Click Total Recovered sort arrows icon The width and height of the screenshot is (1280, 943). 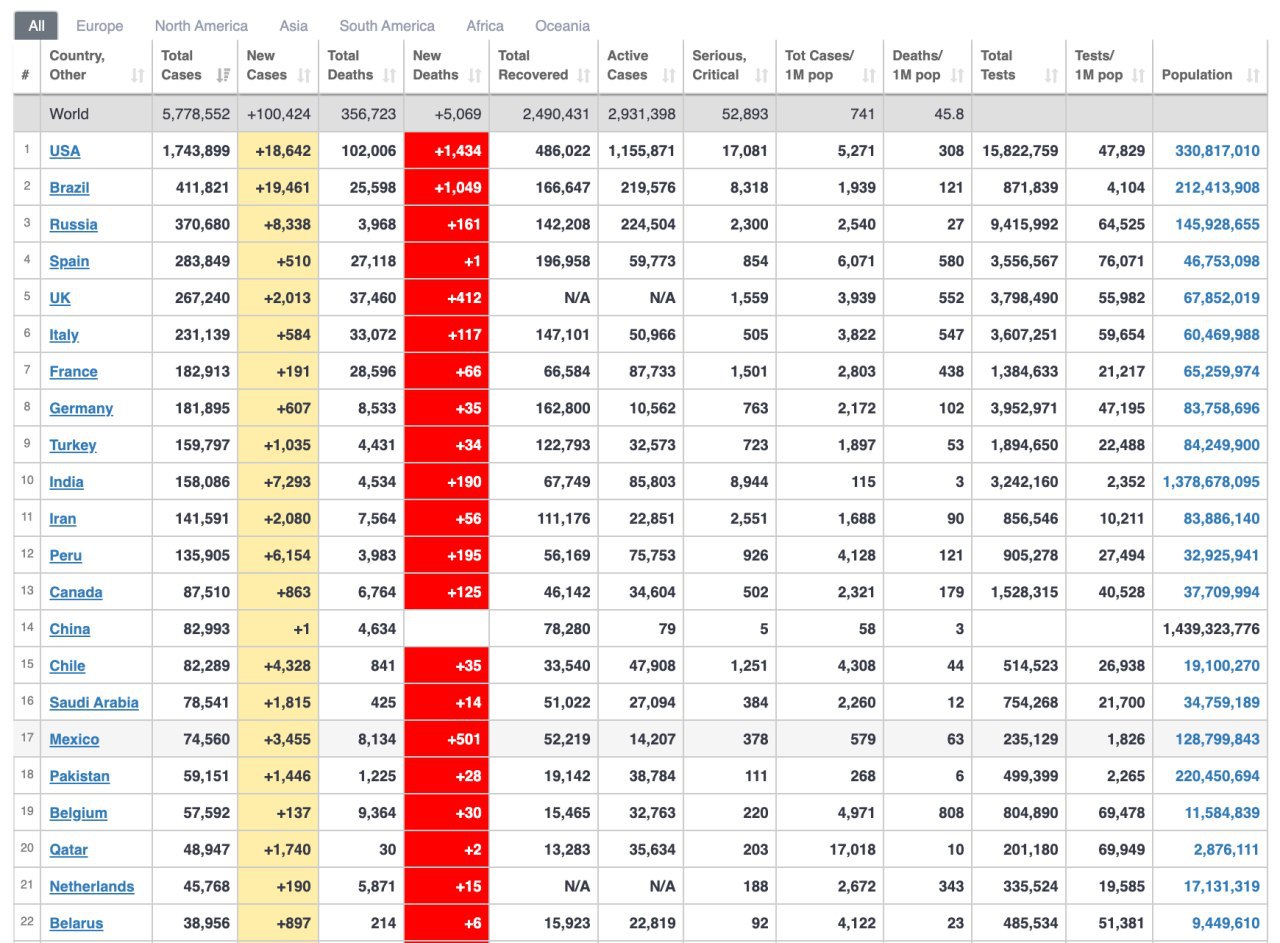tap(583, 75)
